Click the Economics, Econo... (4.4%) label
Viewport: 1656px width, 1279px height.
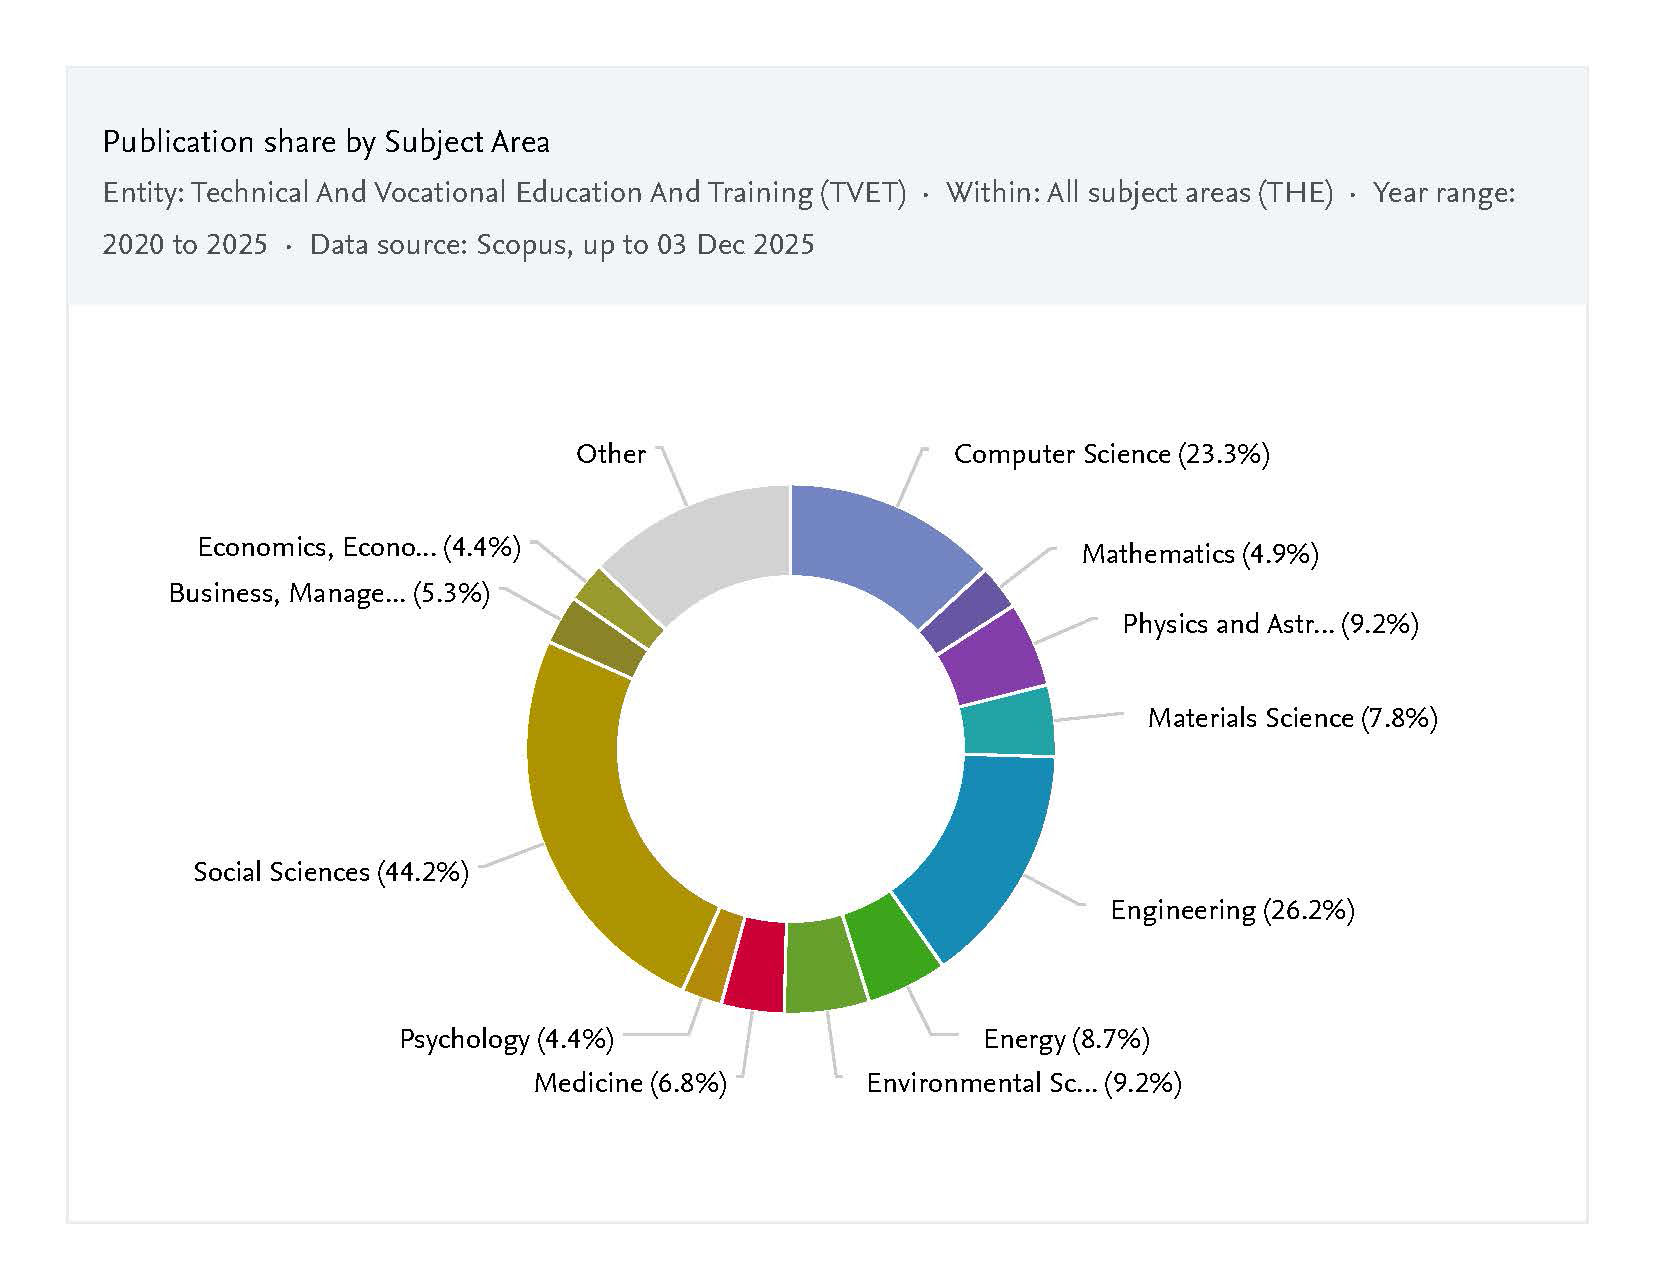coord(359,547)
